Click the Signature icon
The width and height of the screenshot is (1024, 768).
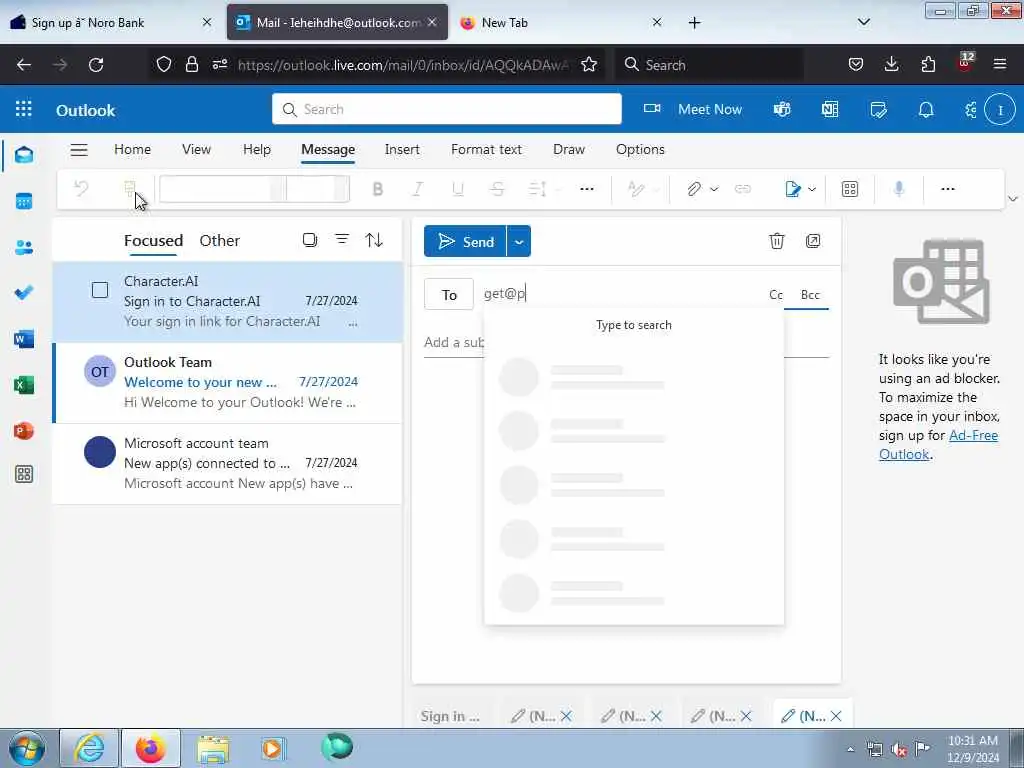coord(793,189)
